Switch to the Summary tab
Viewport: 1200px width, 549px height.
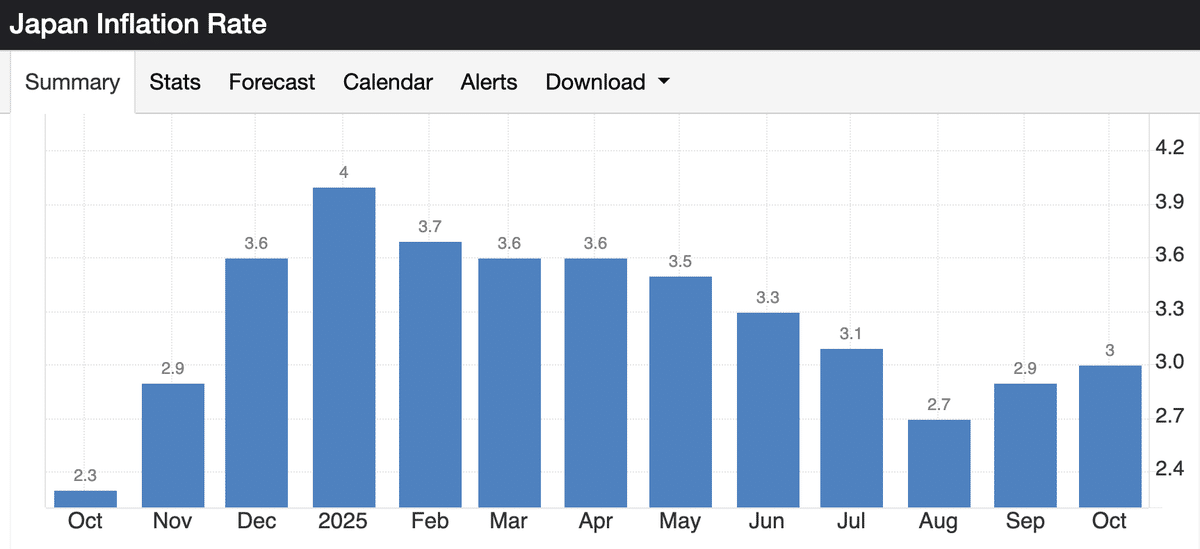click(x=72, y=82)
